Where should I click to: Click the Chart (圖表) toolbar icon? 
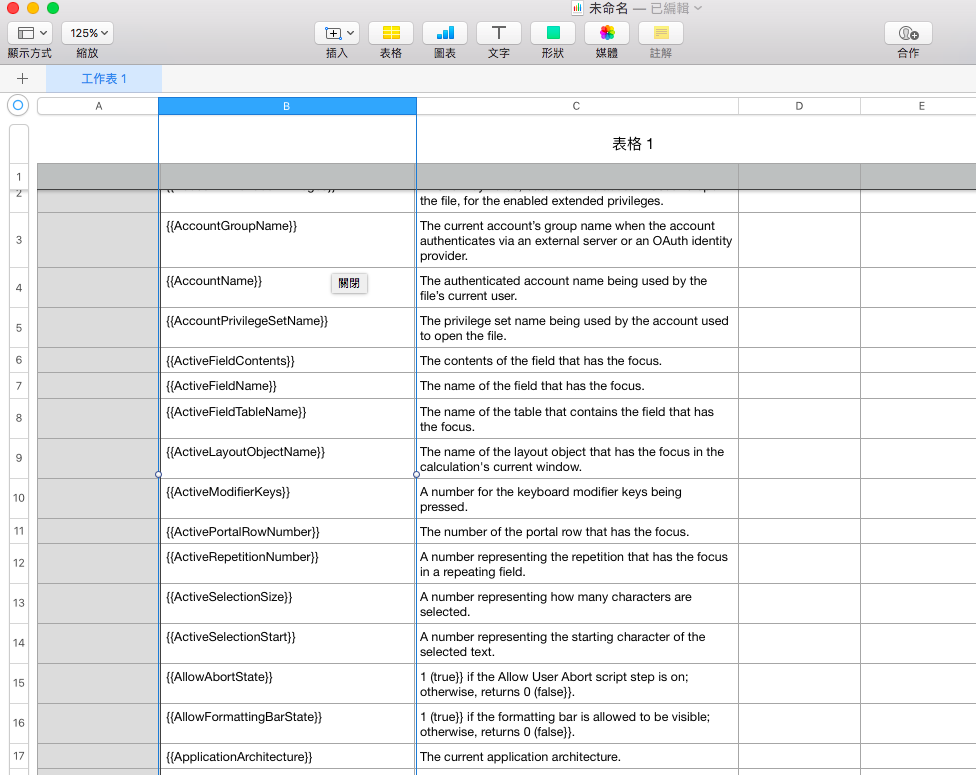(445, 33)
